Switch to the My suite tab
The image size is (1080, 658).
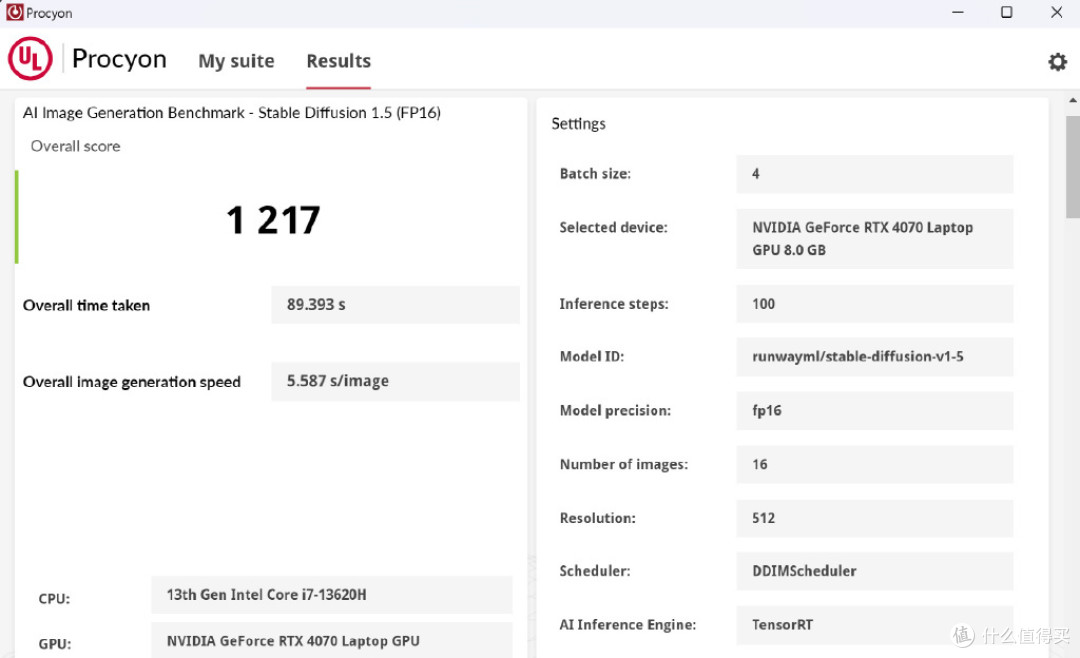[236, 61]
